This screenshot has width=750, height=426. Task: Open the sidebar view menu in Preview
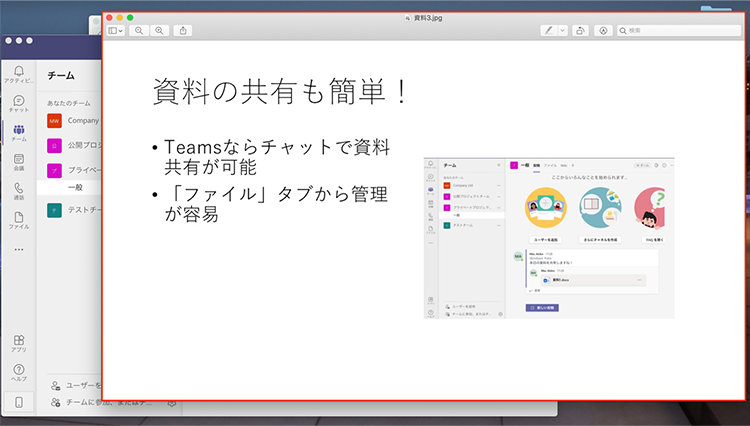point(116,31)
